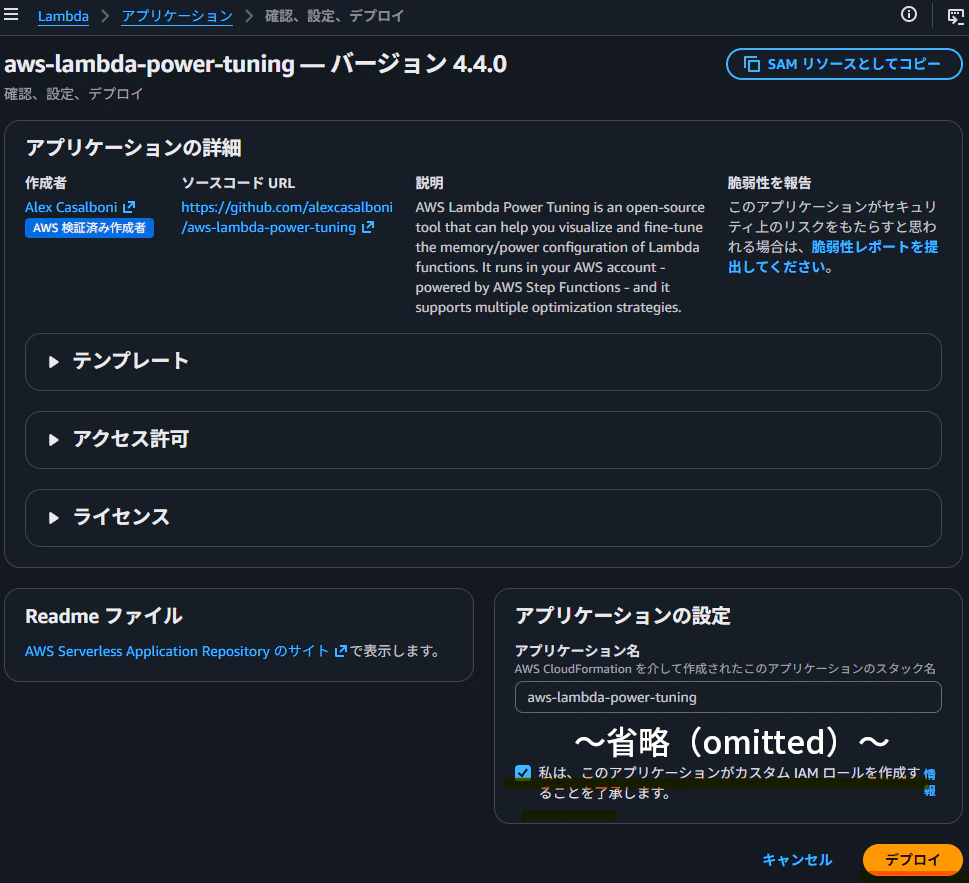The width and height of the screenshot is (969, 883).
Task: Open the hamburger navigation menu
Action: click(x=11, y=14)
